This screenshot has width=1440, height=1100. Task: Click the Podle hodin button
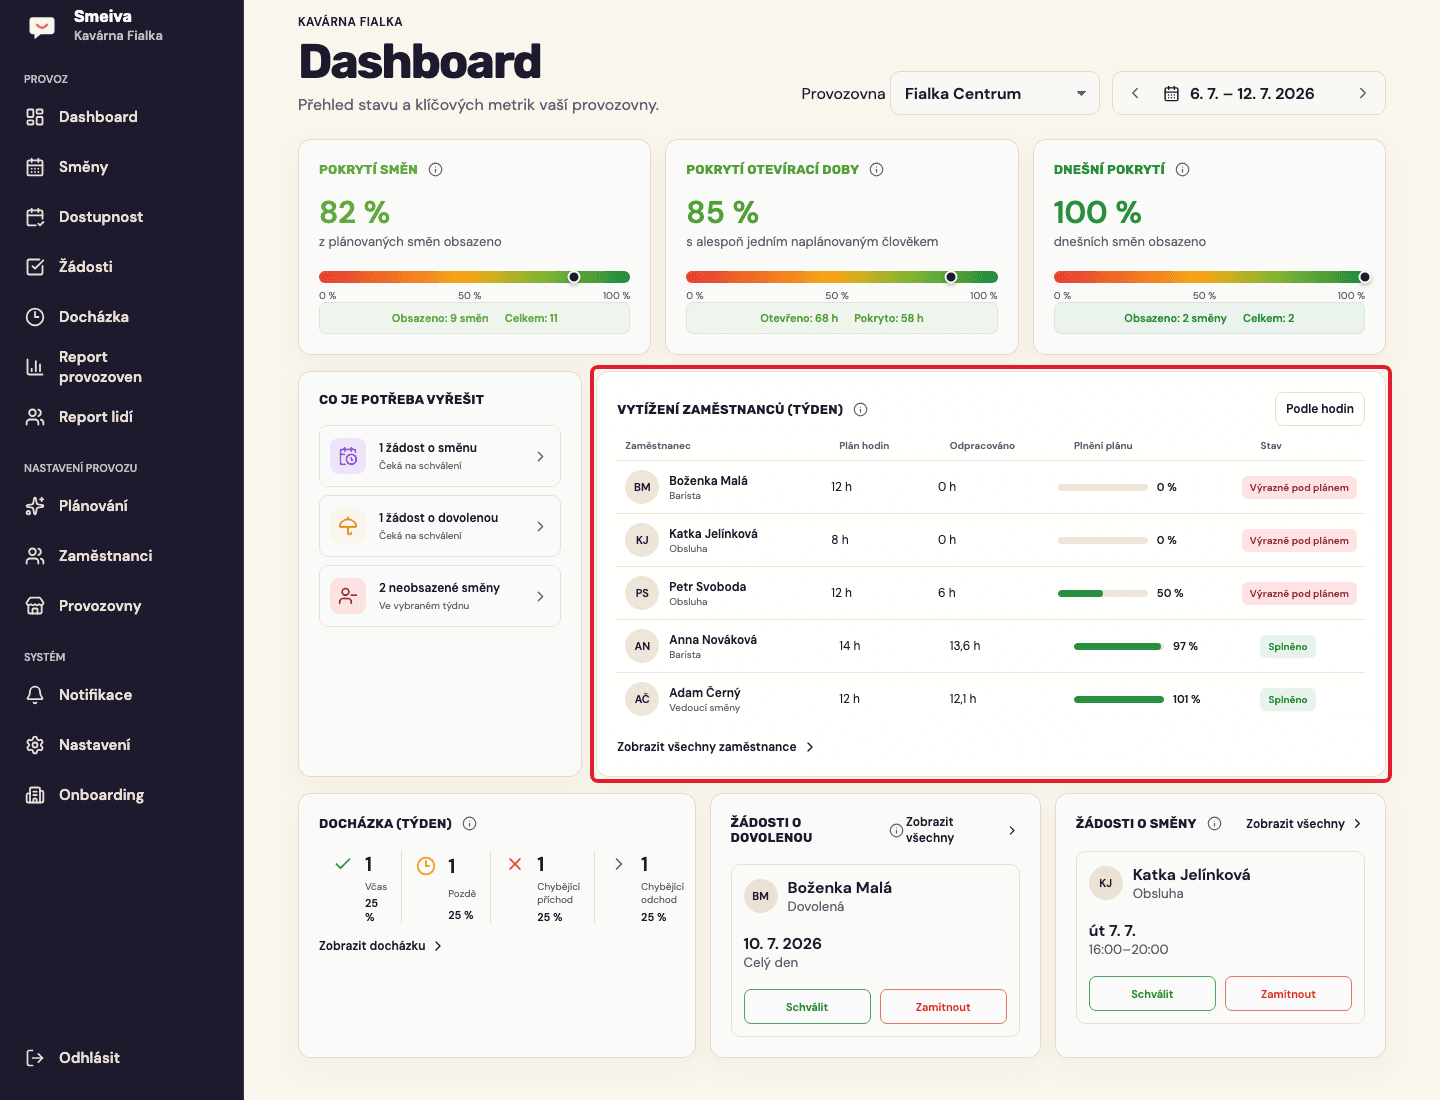[1320, 409]
